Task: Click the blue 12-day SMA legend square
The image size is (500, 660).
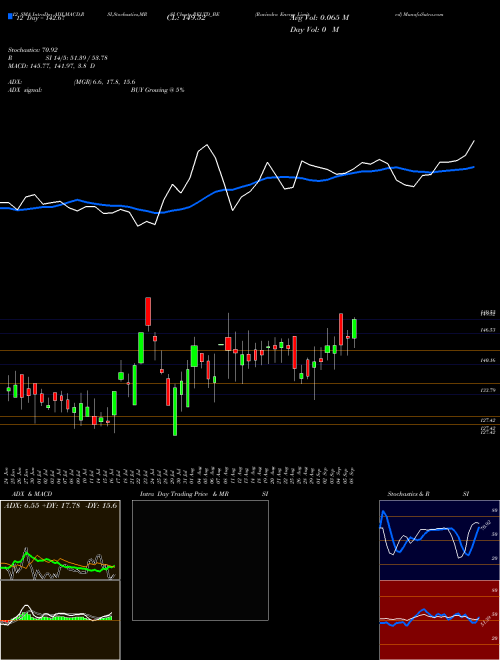Action: [x=10, y=17]
